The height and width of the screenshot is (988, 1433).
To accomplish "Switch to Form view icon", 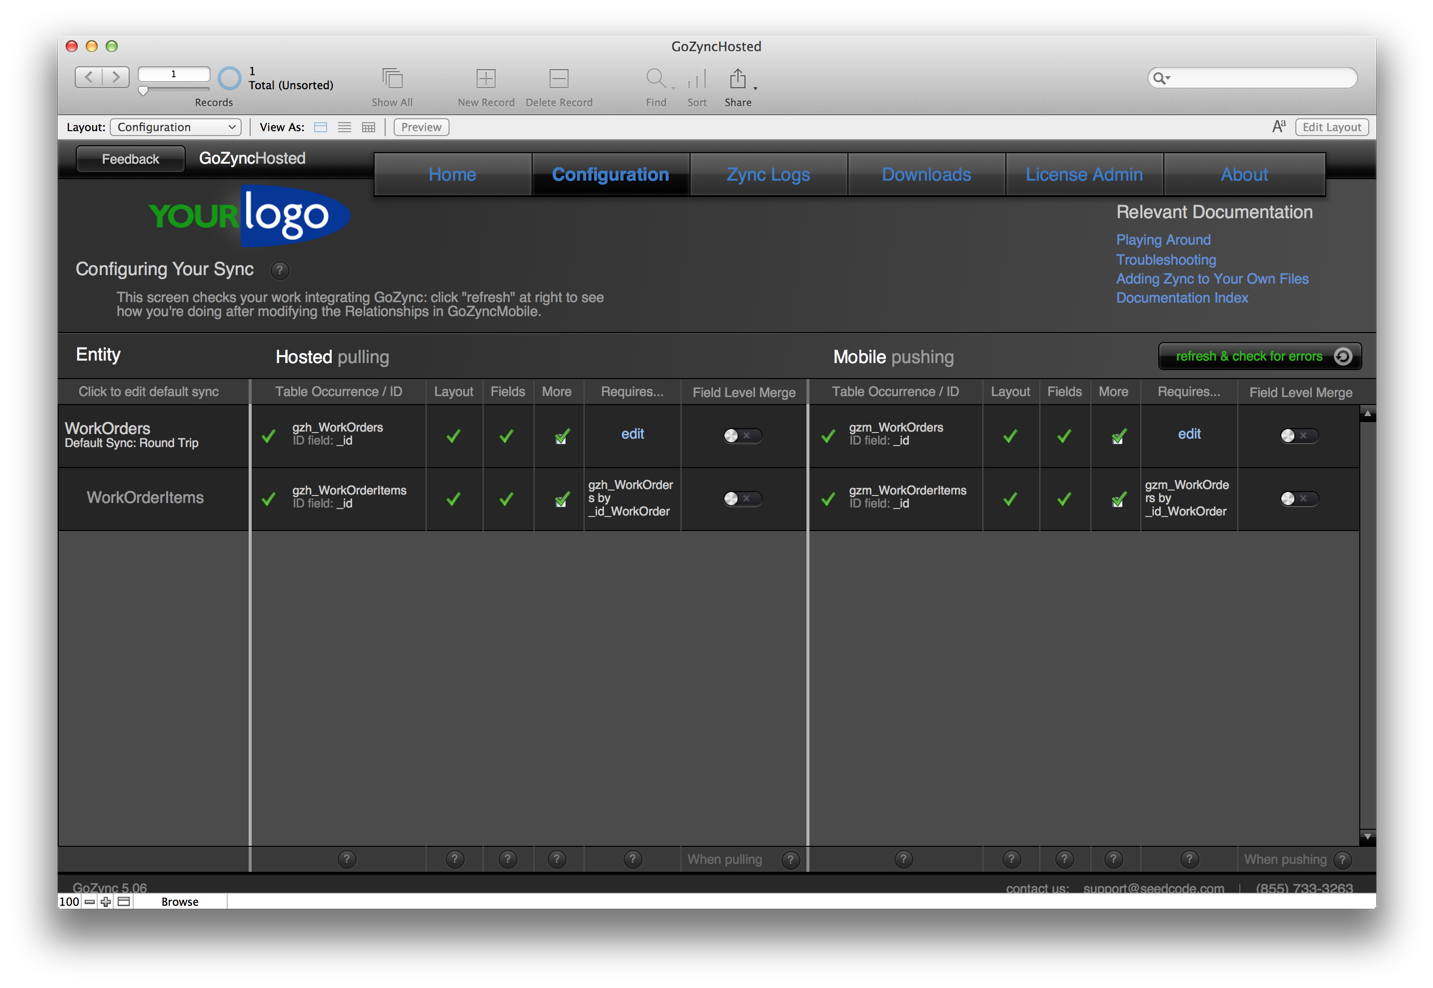I will click(321, 127).
